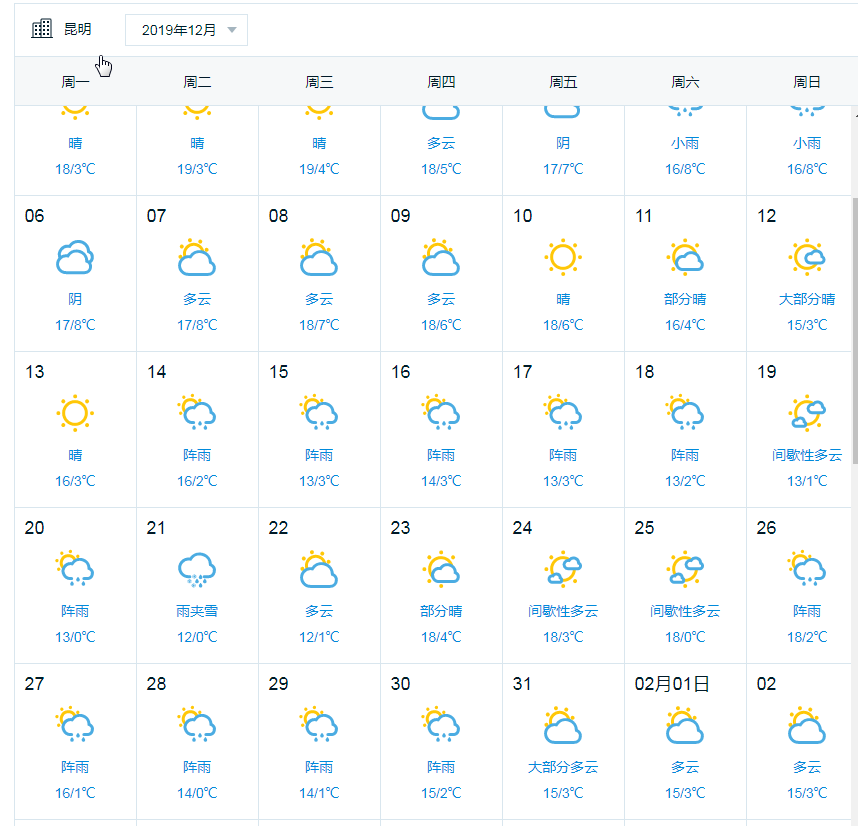
Task: Click the intermittent clouds icon on day 19
Action: coord(807,412)
